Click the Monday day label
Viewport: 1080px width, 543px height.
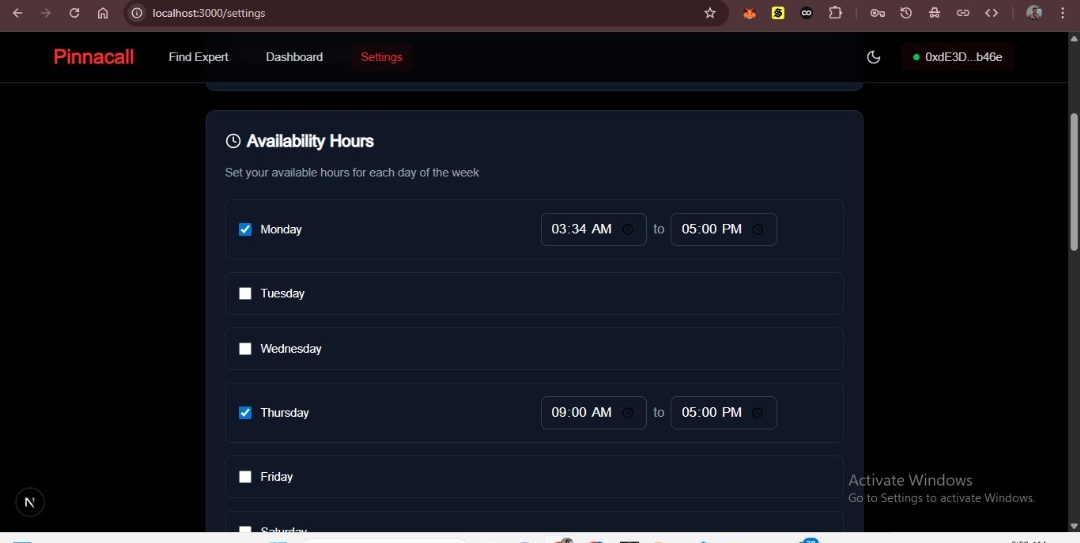(281, 229)
